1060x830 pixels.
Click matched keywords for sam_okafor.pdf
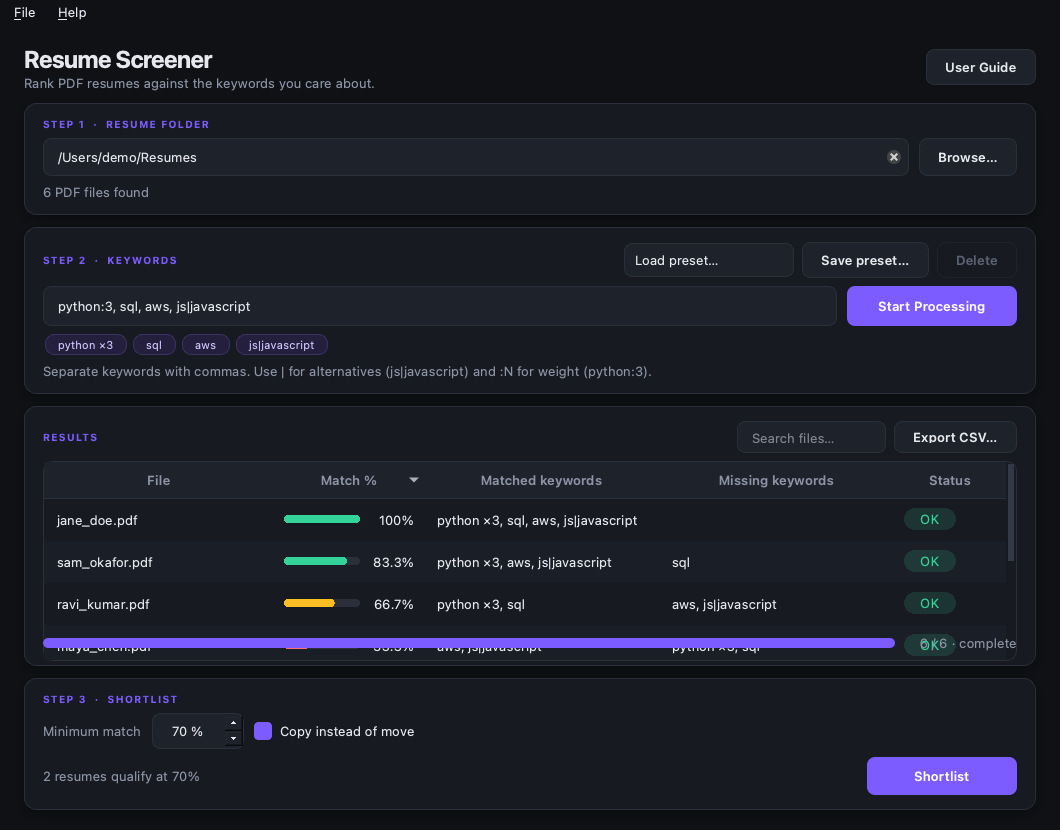(524, 562)
